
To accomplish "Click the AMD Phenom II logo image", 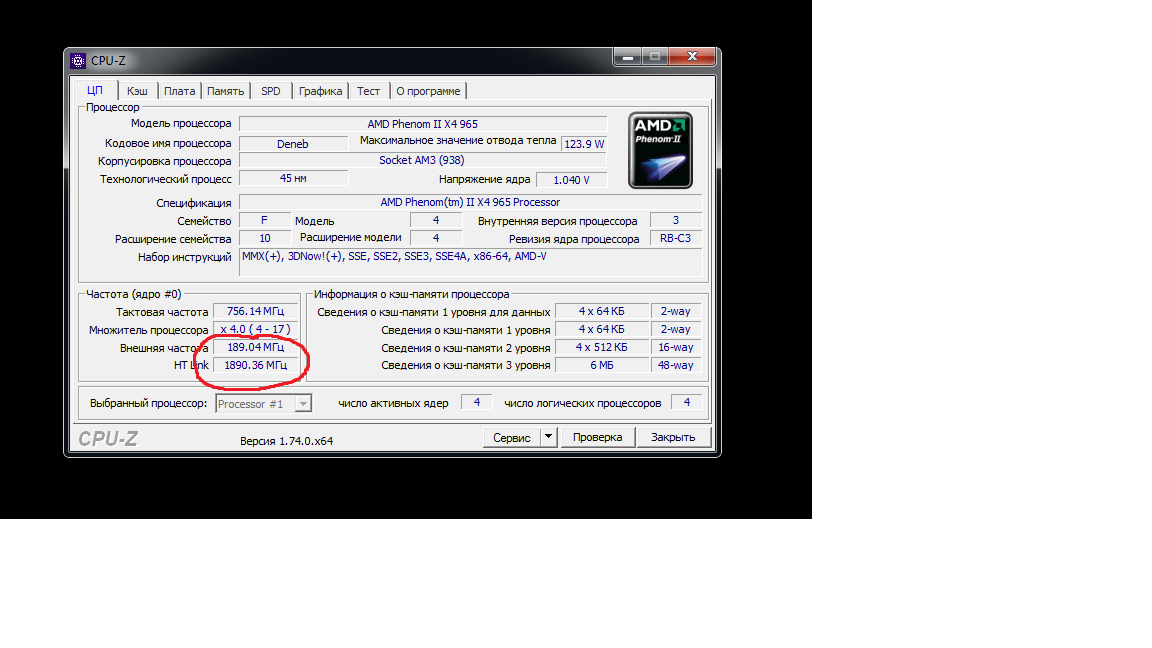I will coord(660,150).
